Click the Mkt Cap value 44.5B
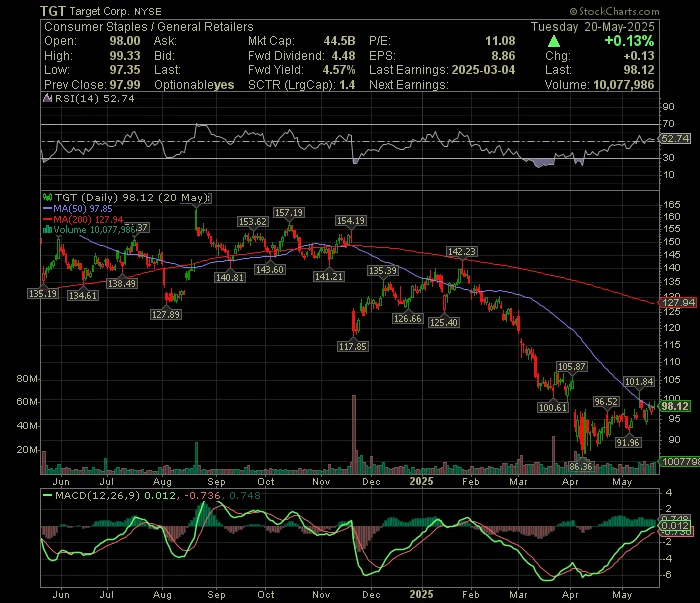Viewport: 700px width, 603px height. point(339,41)
